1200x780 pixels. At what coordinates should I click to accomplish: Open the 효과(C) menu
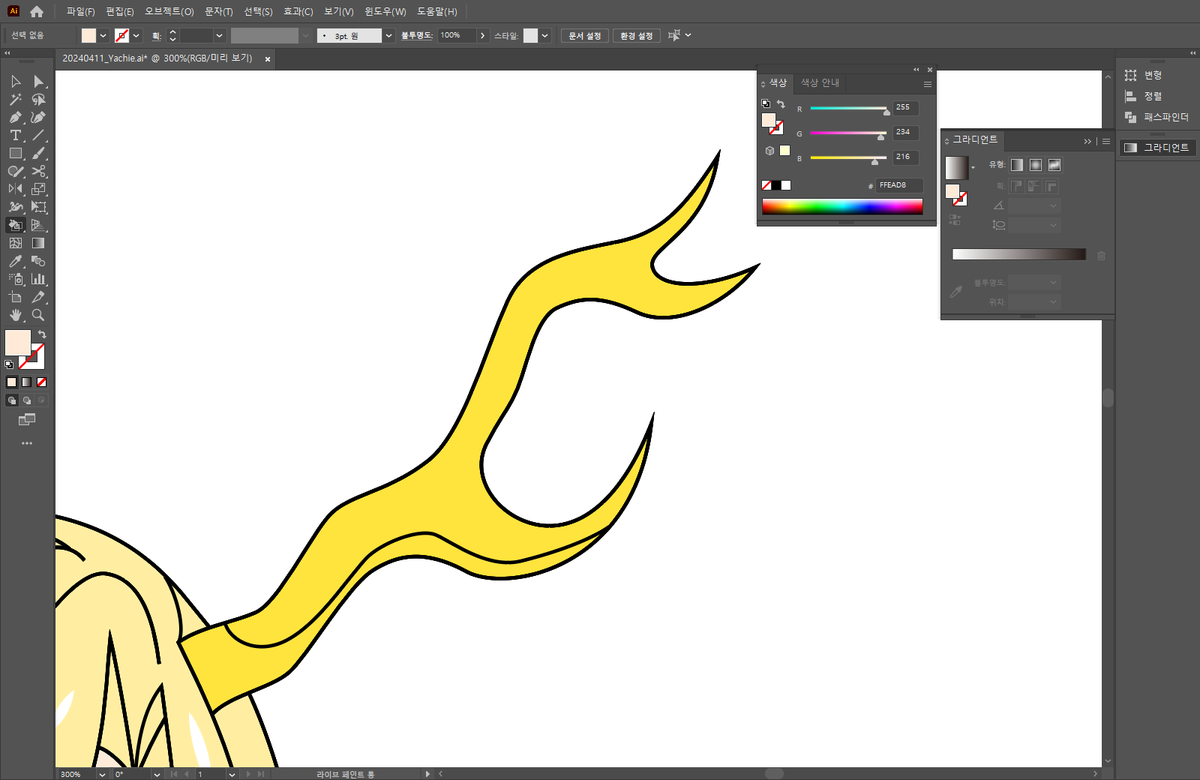[x=297, y=12]
